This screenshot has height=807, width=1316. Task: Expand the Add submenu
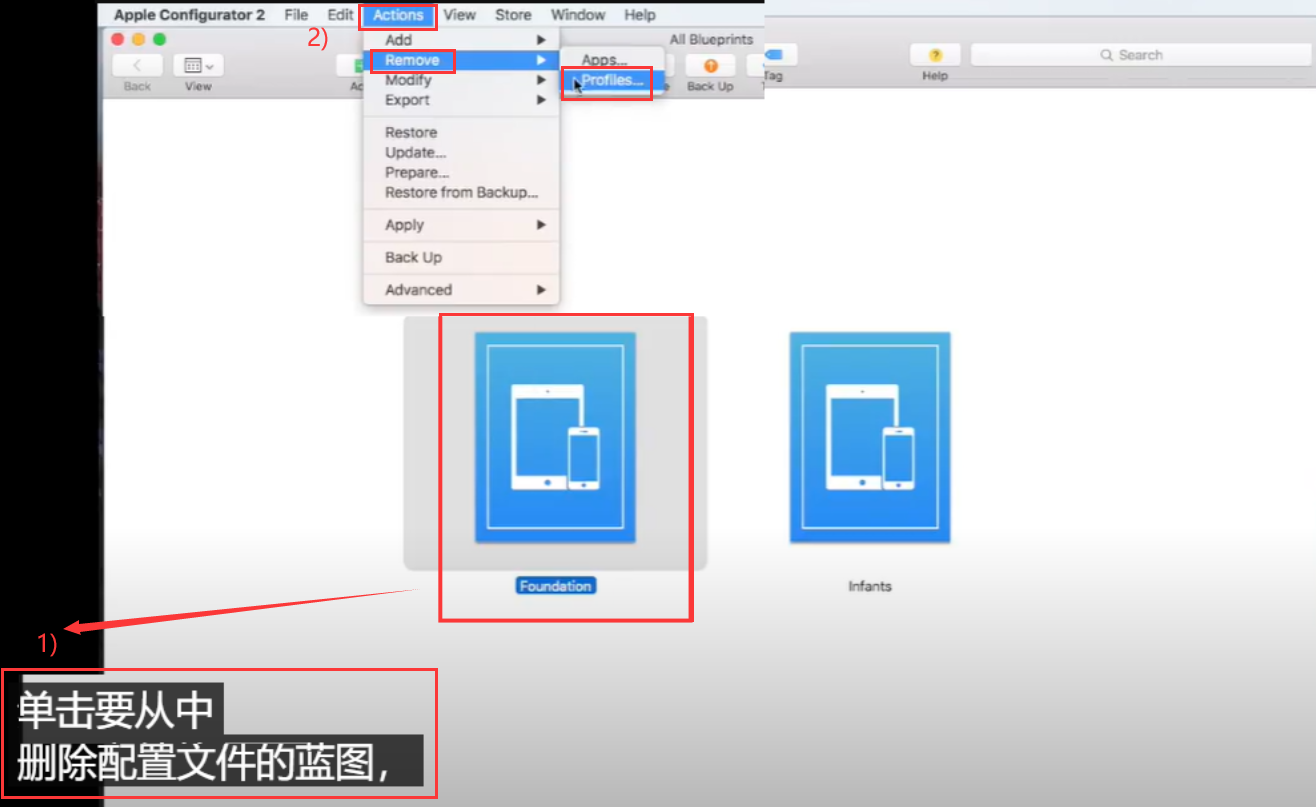click(461, 40)
